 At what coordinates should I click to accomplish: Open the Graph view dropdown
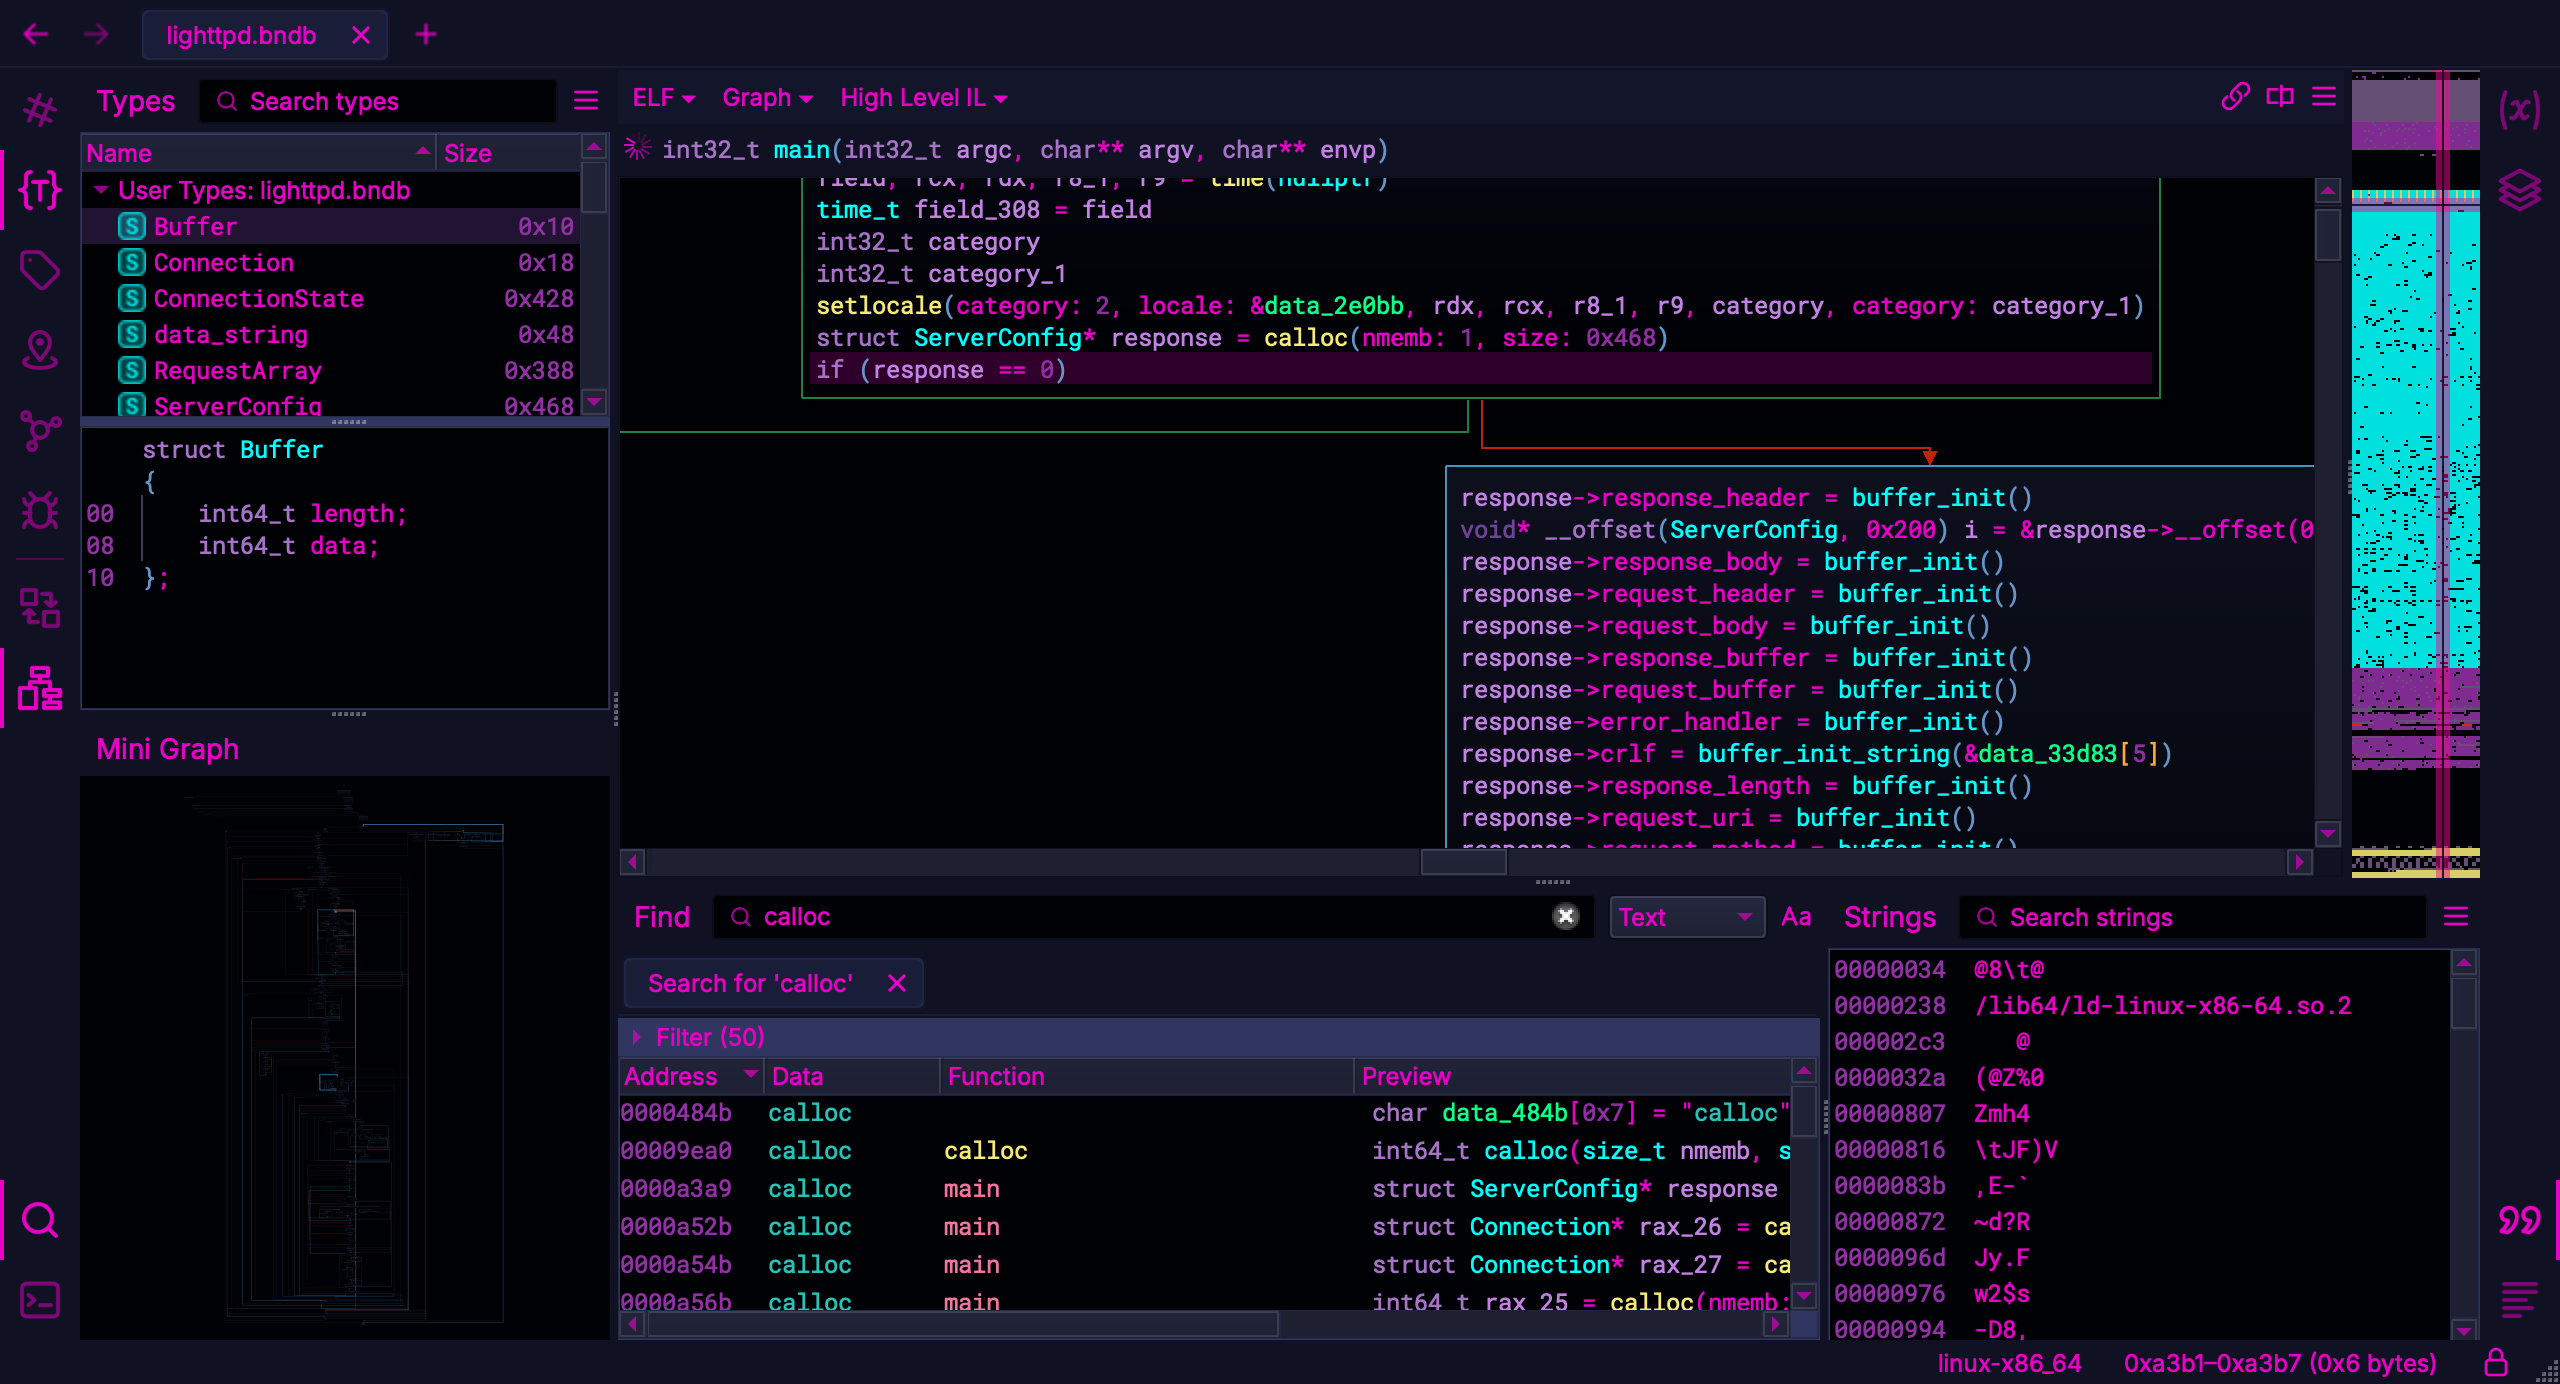click(767, 98)
